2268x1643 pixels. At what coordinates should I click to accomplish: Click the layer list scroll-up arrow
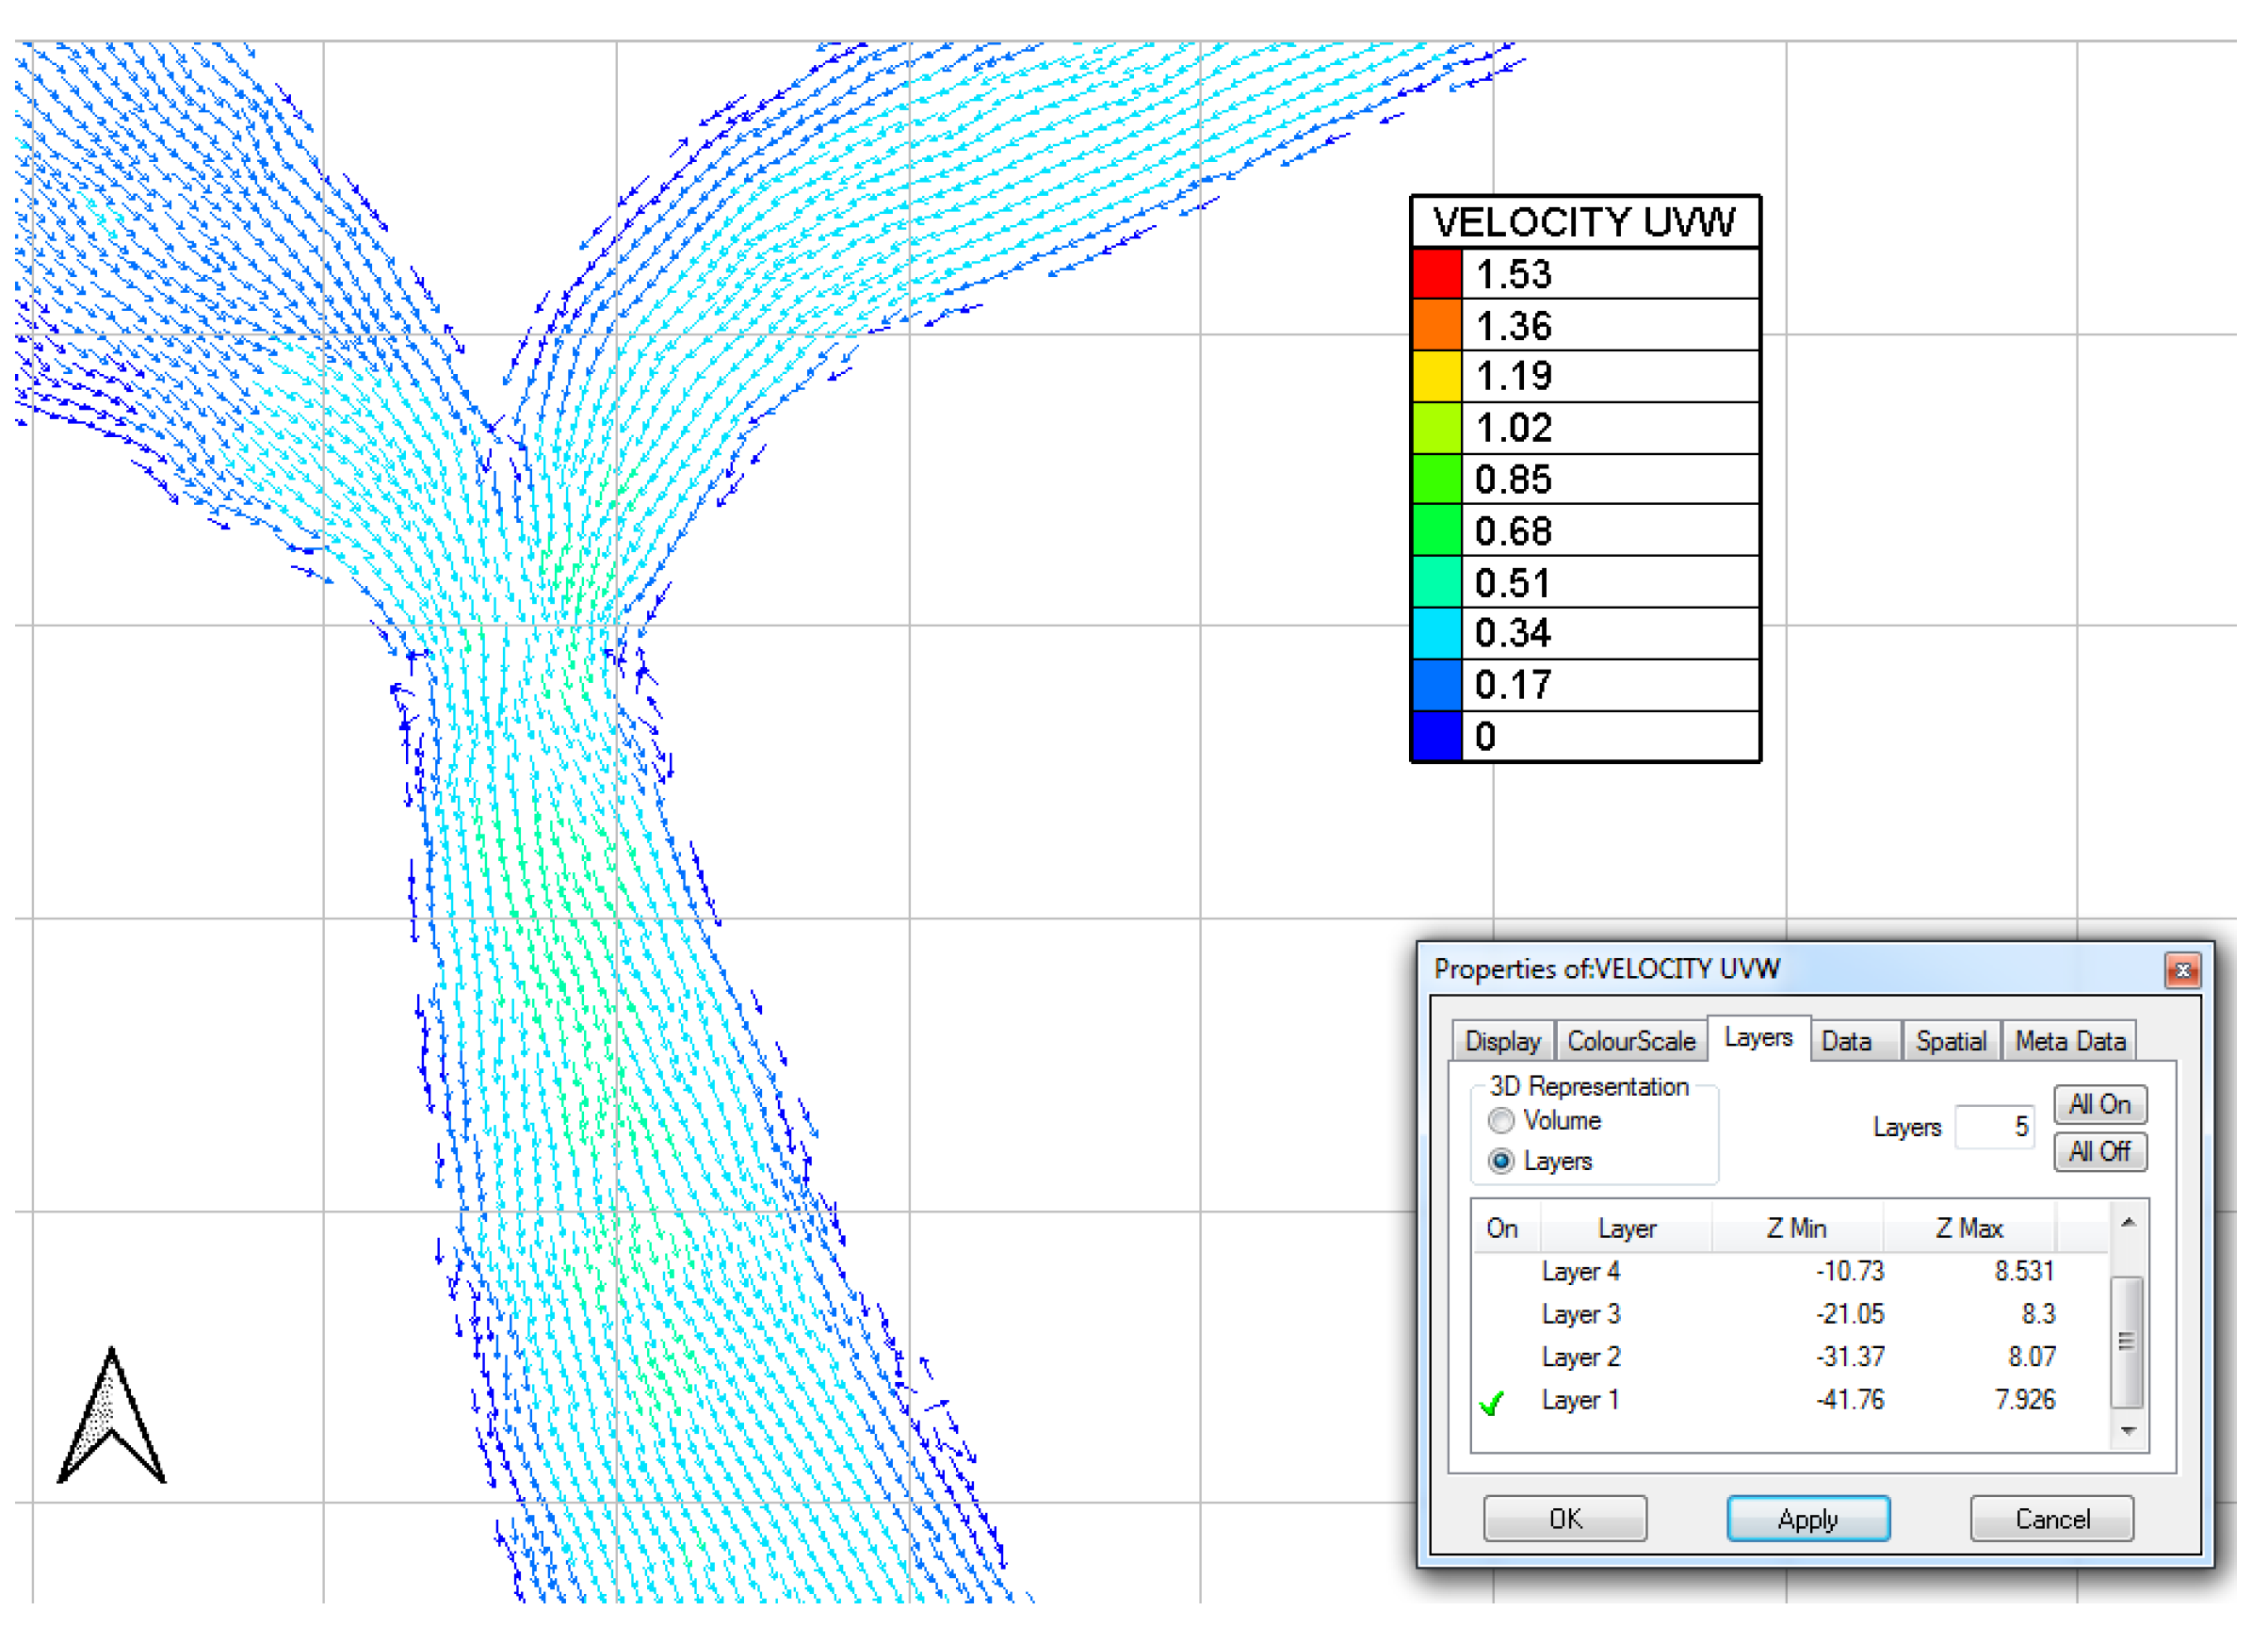[2129, 1224]
